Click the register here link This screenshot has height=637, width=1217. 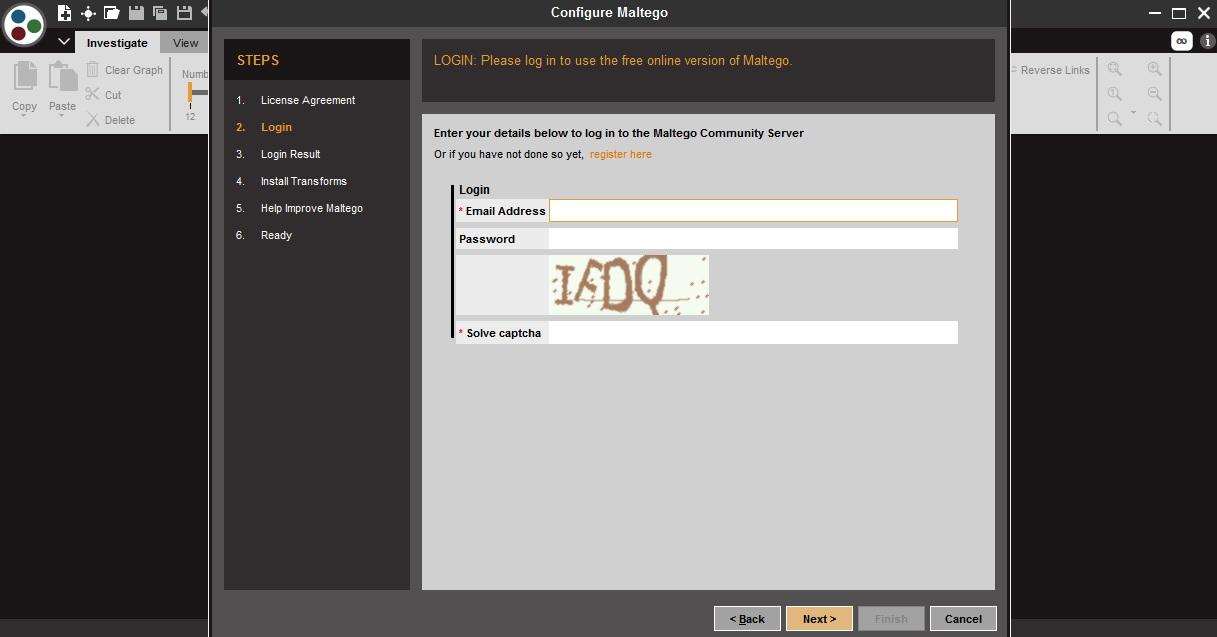tap(621, 154)
